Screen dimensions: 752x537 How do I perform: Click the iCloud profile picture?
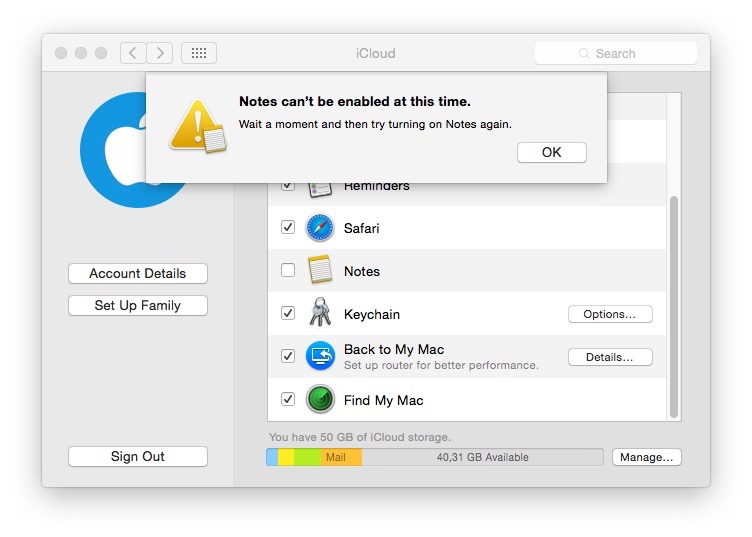click(114, 150)
